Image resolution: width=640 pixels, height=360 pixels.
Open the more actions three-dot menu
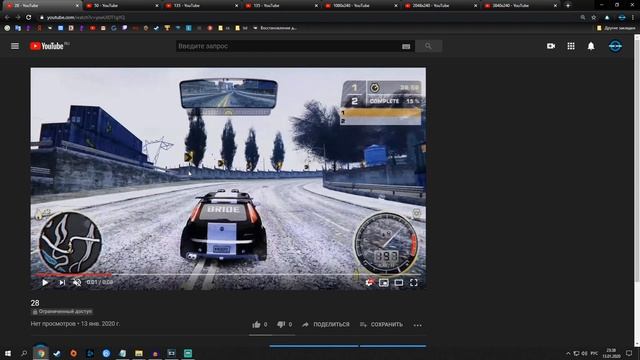[418, 325]
